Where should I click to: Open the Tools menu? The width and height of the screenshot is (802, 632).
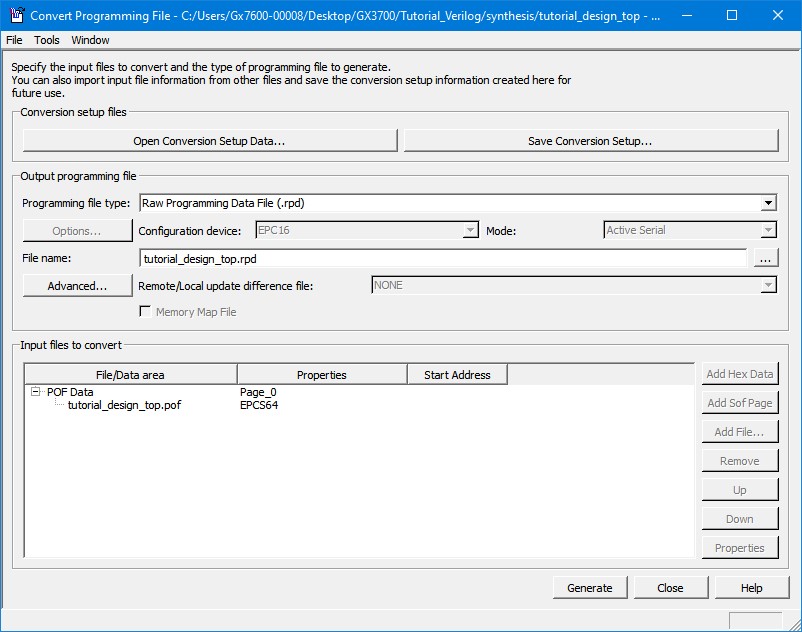[x=45, y=40]
